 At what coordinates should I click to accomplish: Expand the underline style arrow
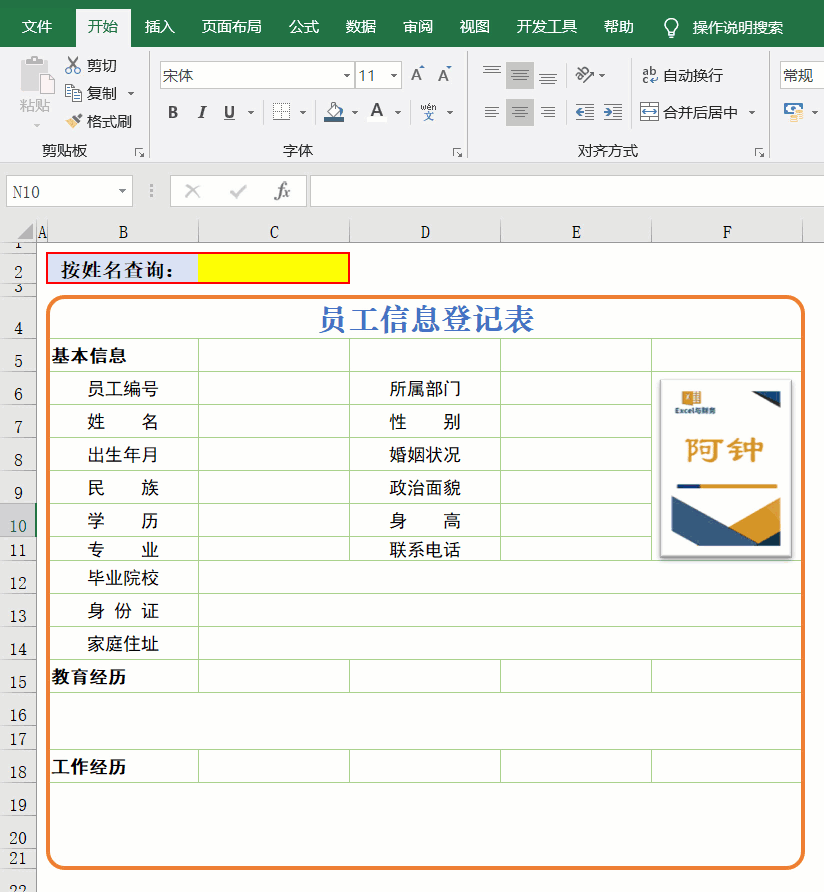pos(251,113)
